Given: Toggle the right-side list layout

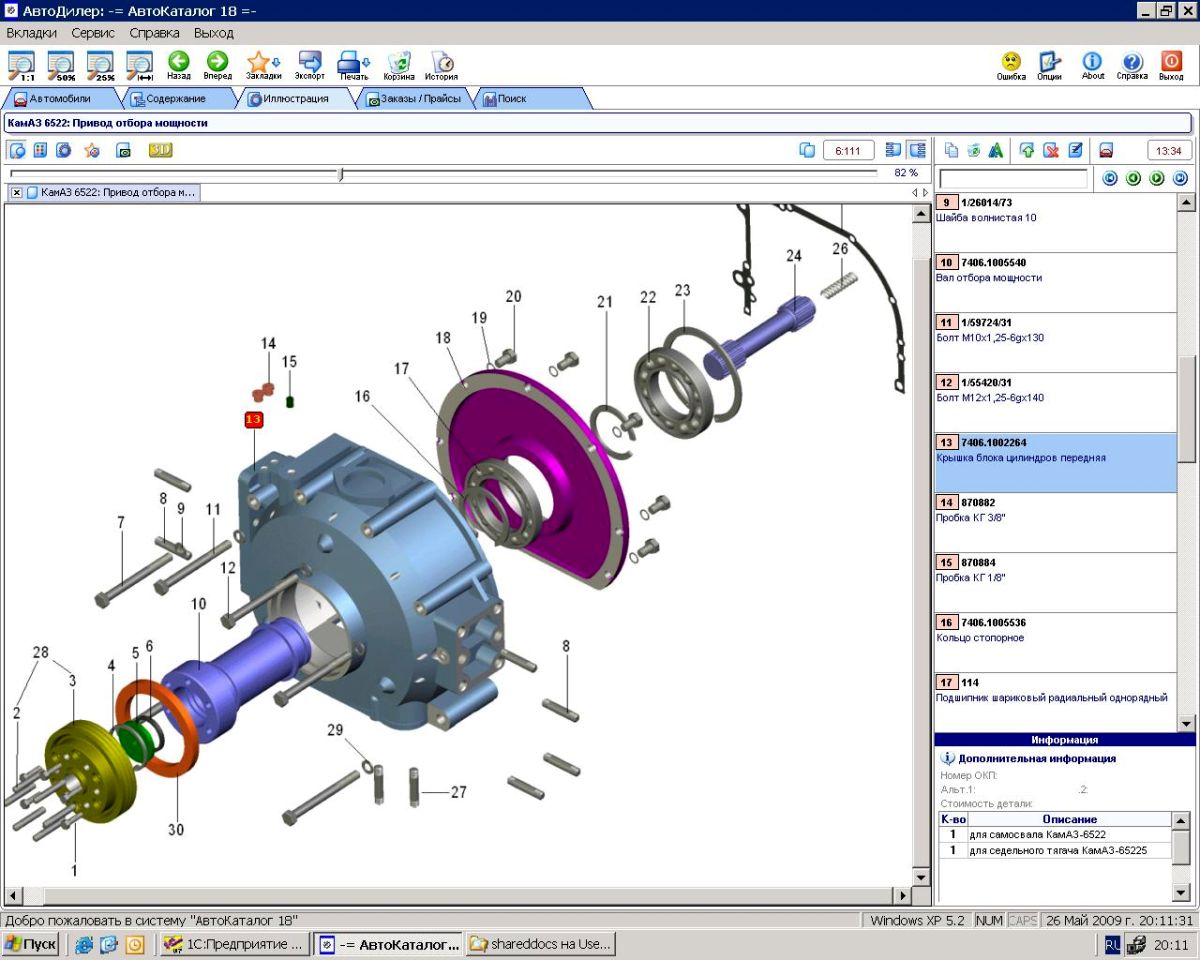Looking at the screenshot, I should 916,151.
